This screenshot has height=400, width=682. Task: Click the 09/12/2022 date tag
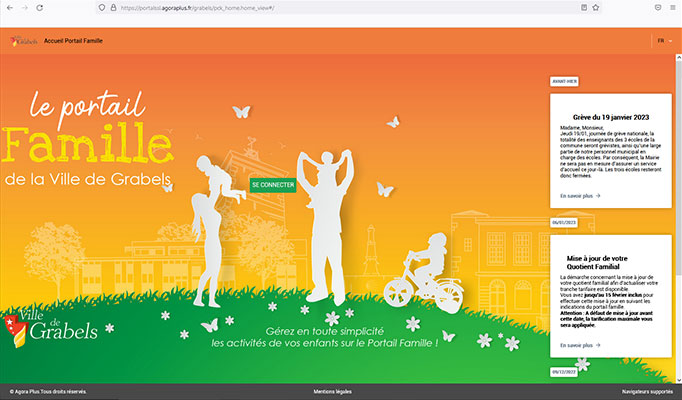564,372
